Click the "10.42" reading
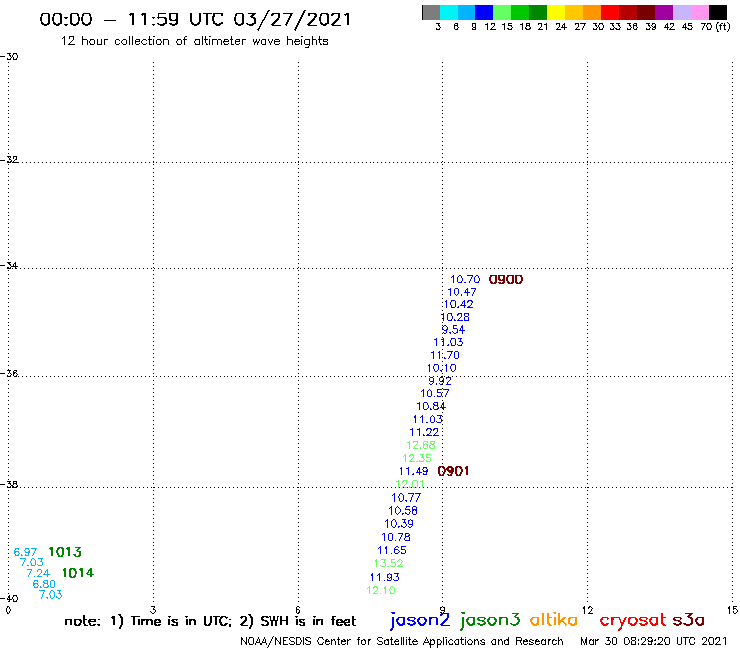This screenshot has width=740, height=650. click(458, 304)
